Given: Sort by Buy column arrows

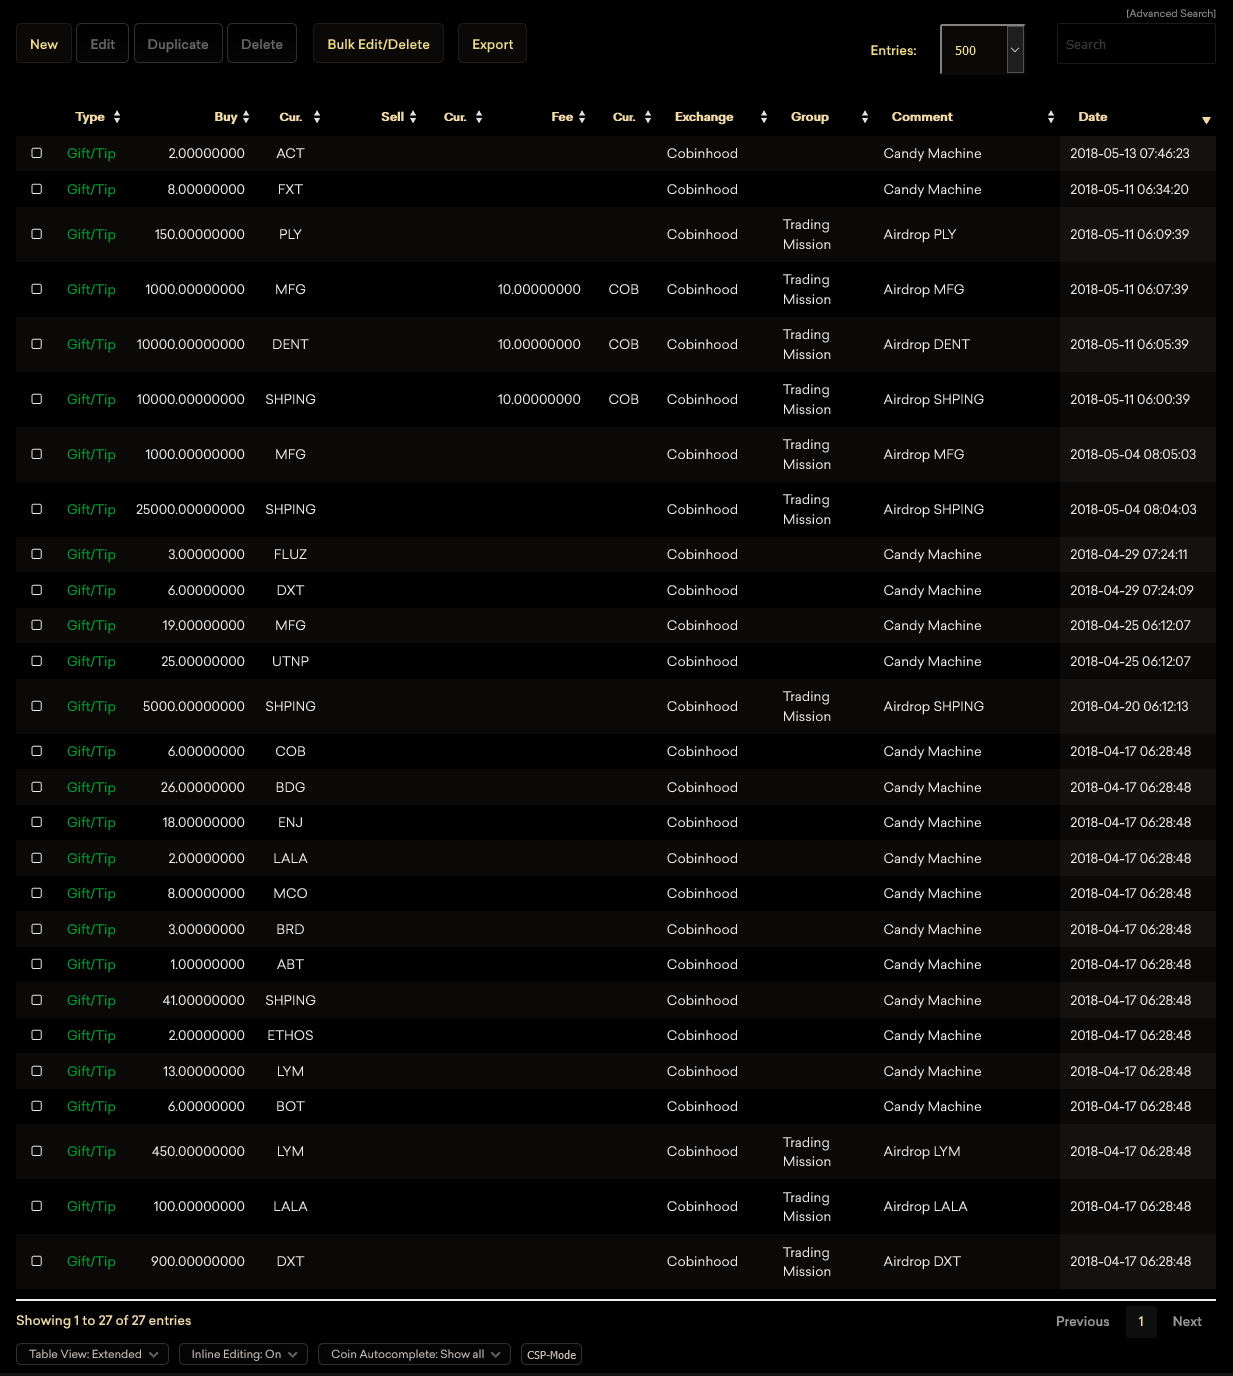Looking at the screenshot, I should click(246, 117).
